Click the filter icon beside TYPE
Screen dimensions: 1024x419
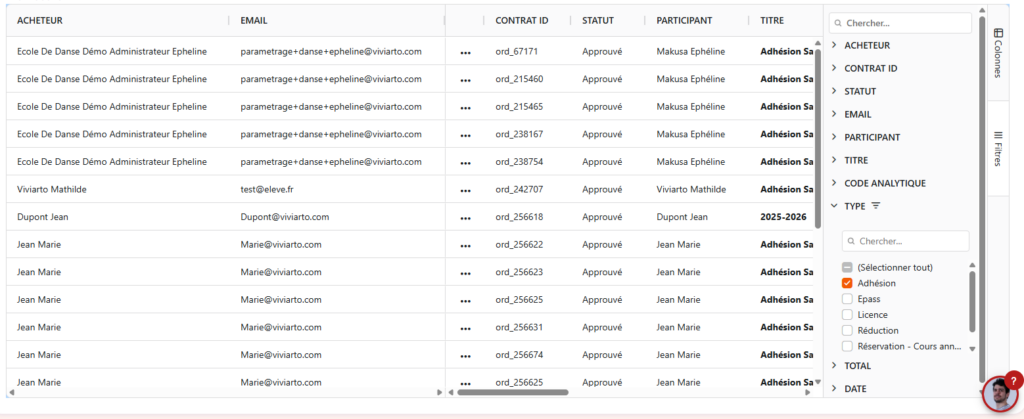click(876, 206)
